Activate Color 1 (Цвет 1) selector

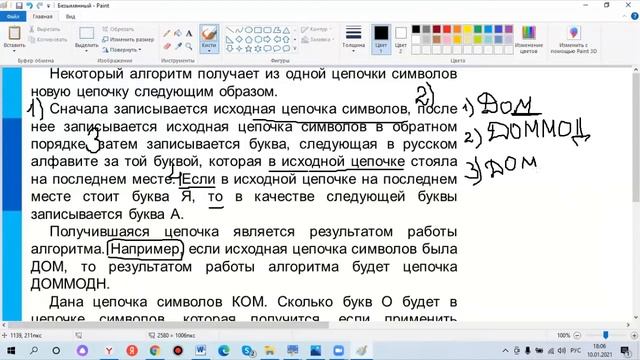point(381,39)
